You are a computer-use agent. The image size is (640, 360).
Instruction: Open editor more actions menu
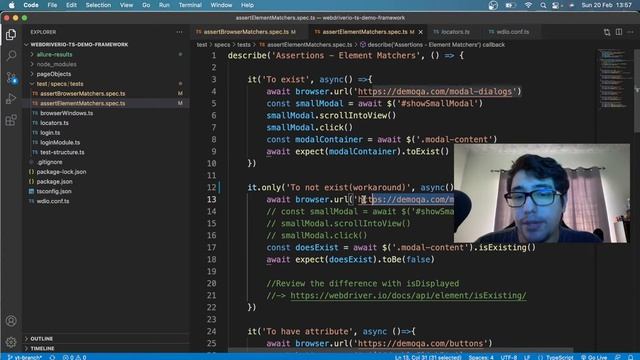[631, 32]
